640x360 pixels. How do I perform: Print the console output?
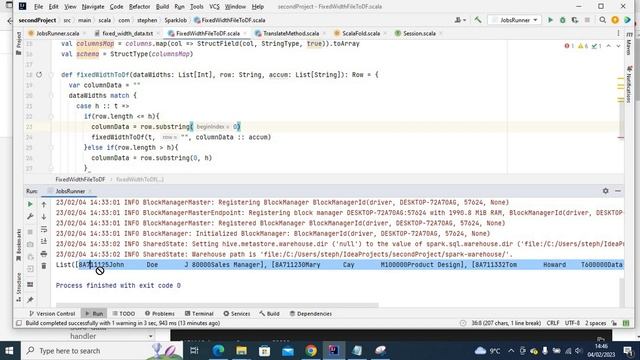(x=44, y=254)
